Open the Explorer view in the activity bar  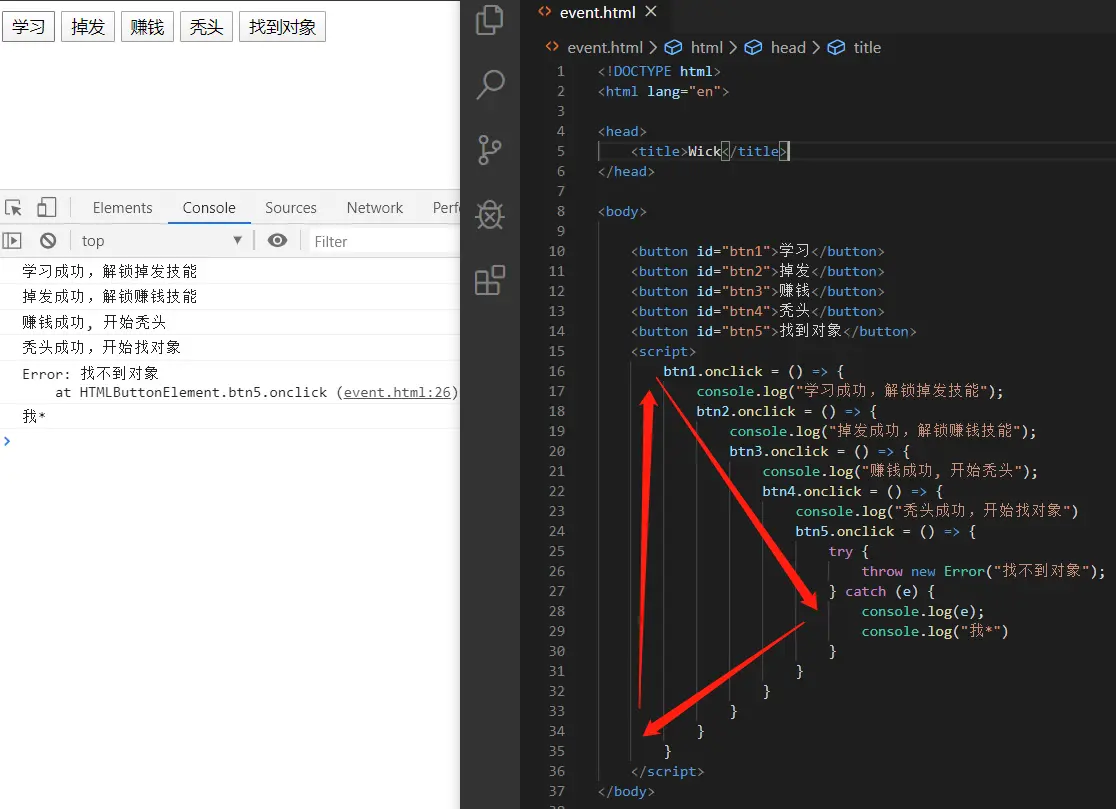pyautogui.click(x=490, y=19)
